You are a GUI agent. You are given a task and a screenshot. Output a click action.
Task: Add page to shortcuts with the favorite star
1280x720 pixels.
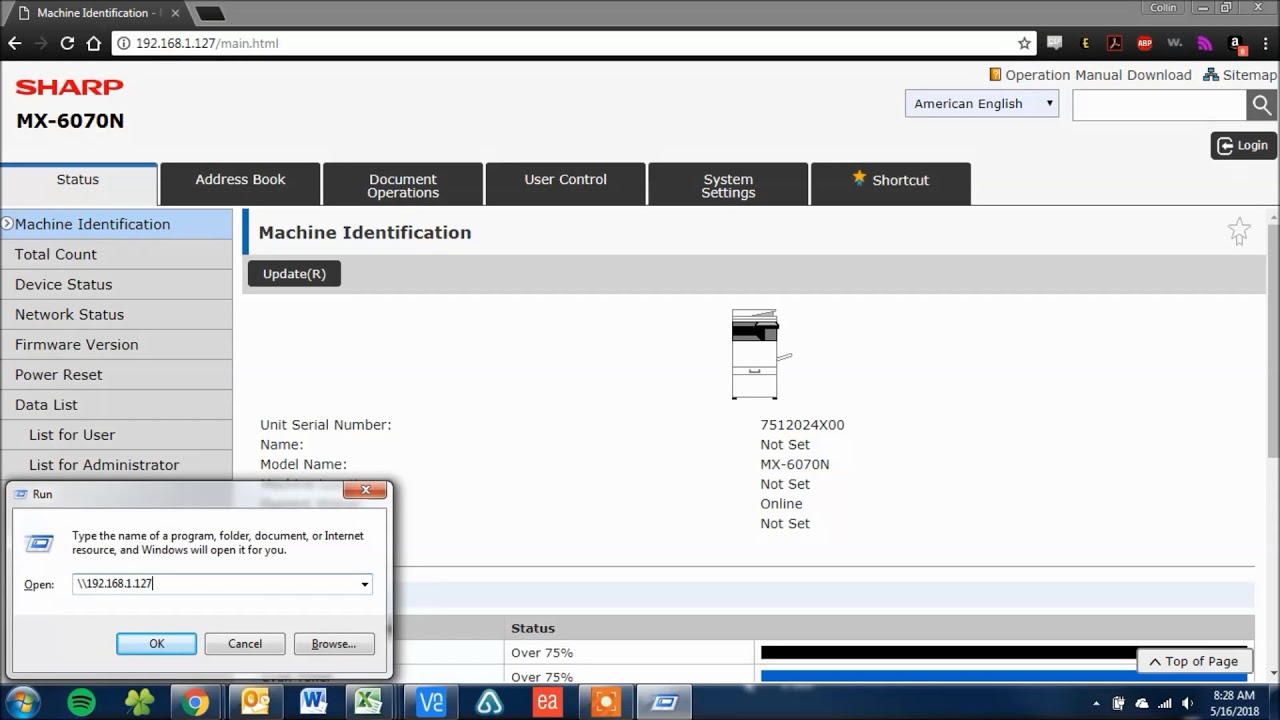pos(1239,232)
